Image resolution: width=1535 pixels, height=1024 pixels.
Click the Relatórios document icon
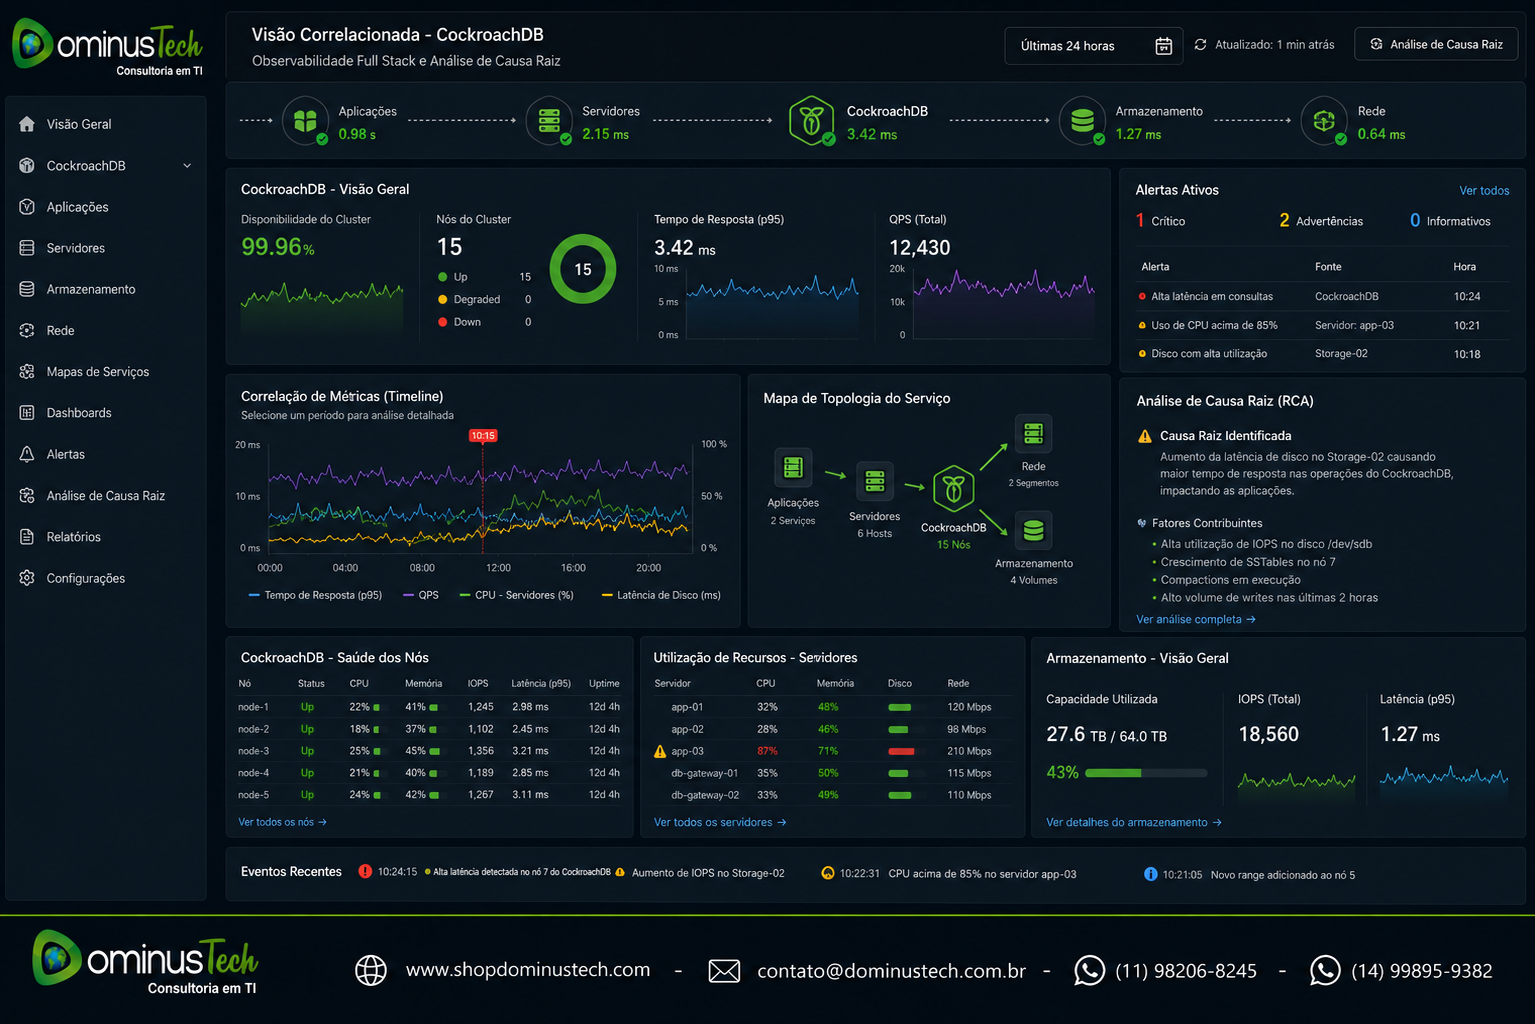coord(27,537)
